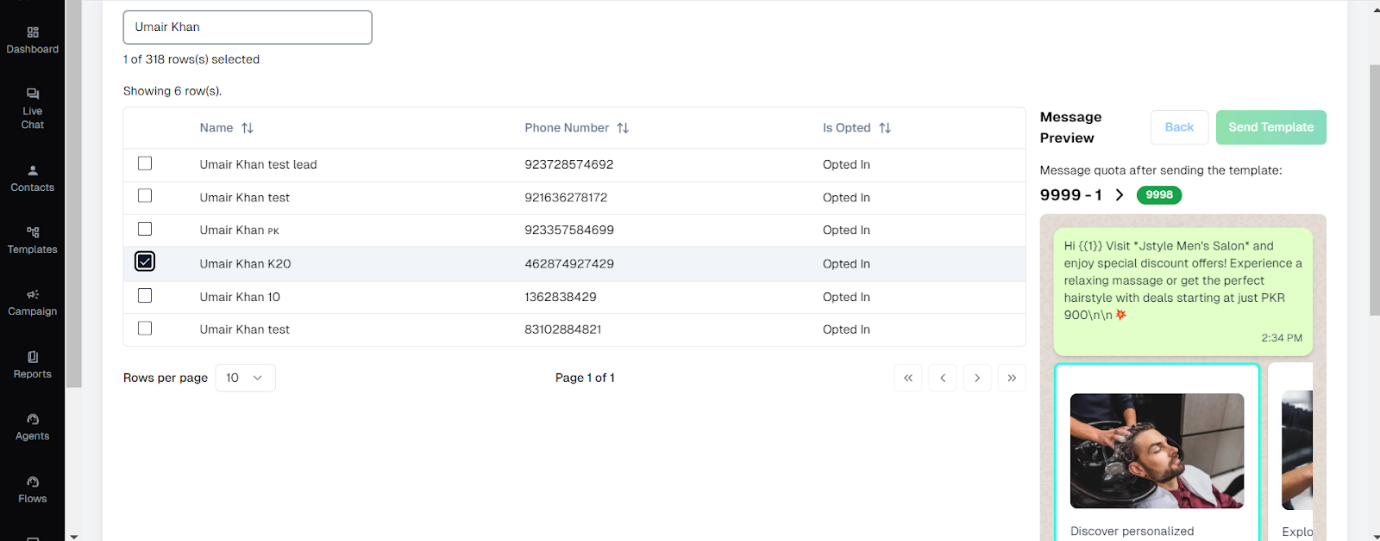Open Rows per page dropdown
1380x541 pixels.
(245, 378)
